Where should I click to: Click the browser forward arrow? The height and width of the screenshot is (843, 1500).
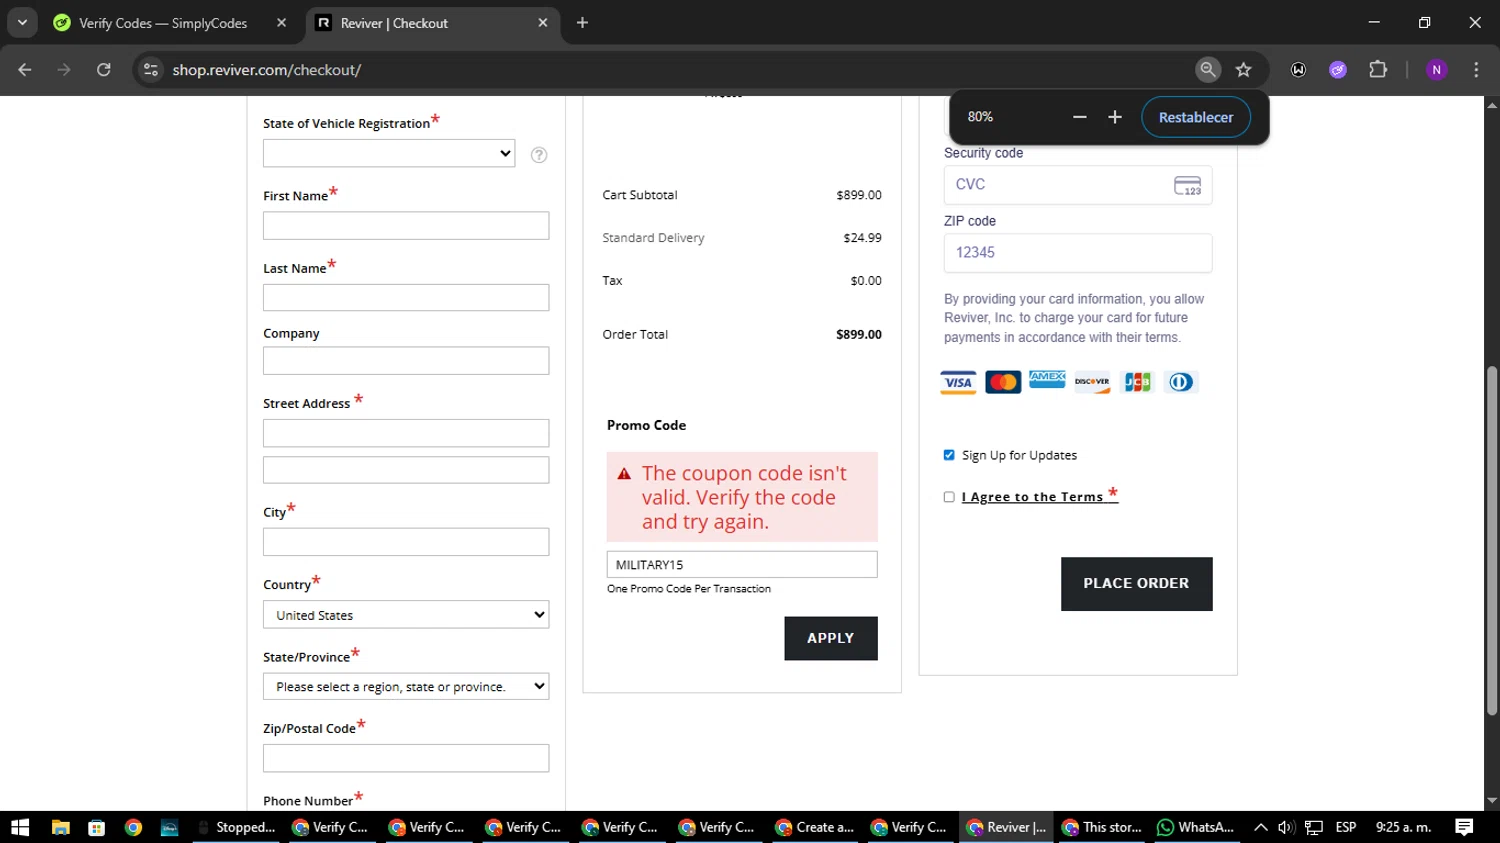tap(64, 70)
